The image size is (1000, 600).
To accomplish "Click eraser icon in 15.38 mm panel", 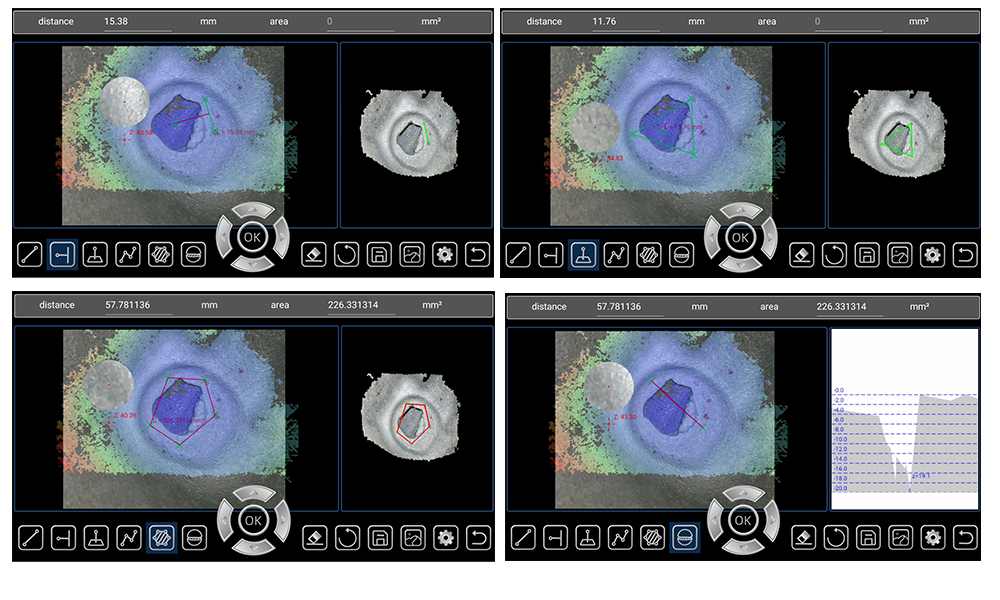I will coord(314,255).
